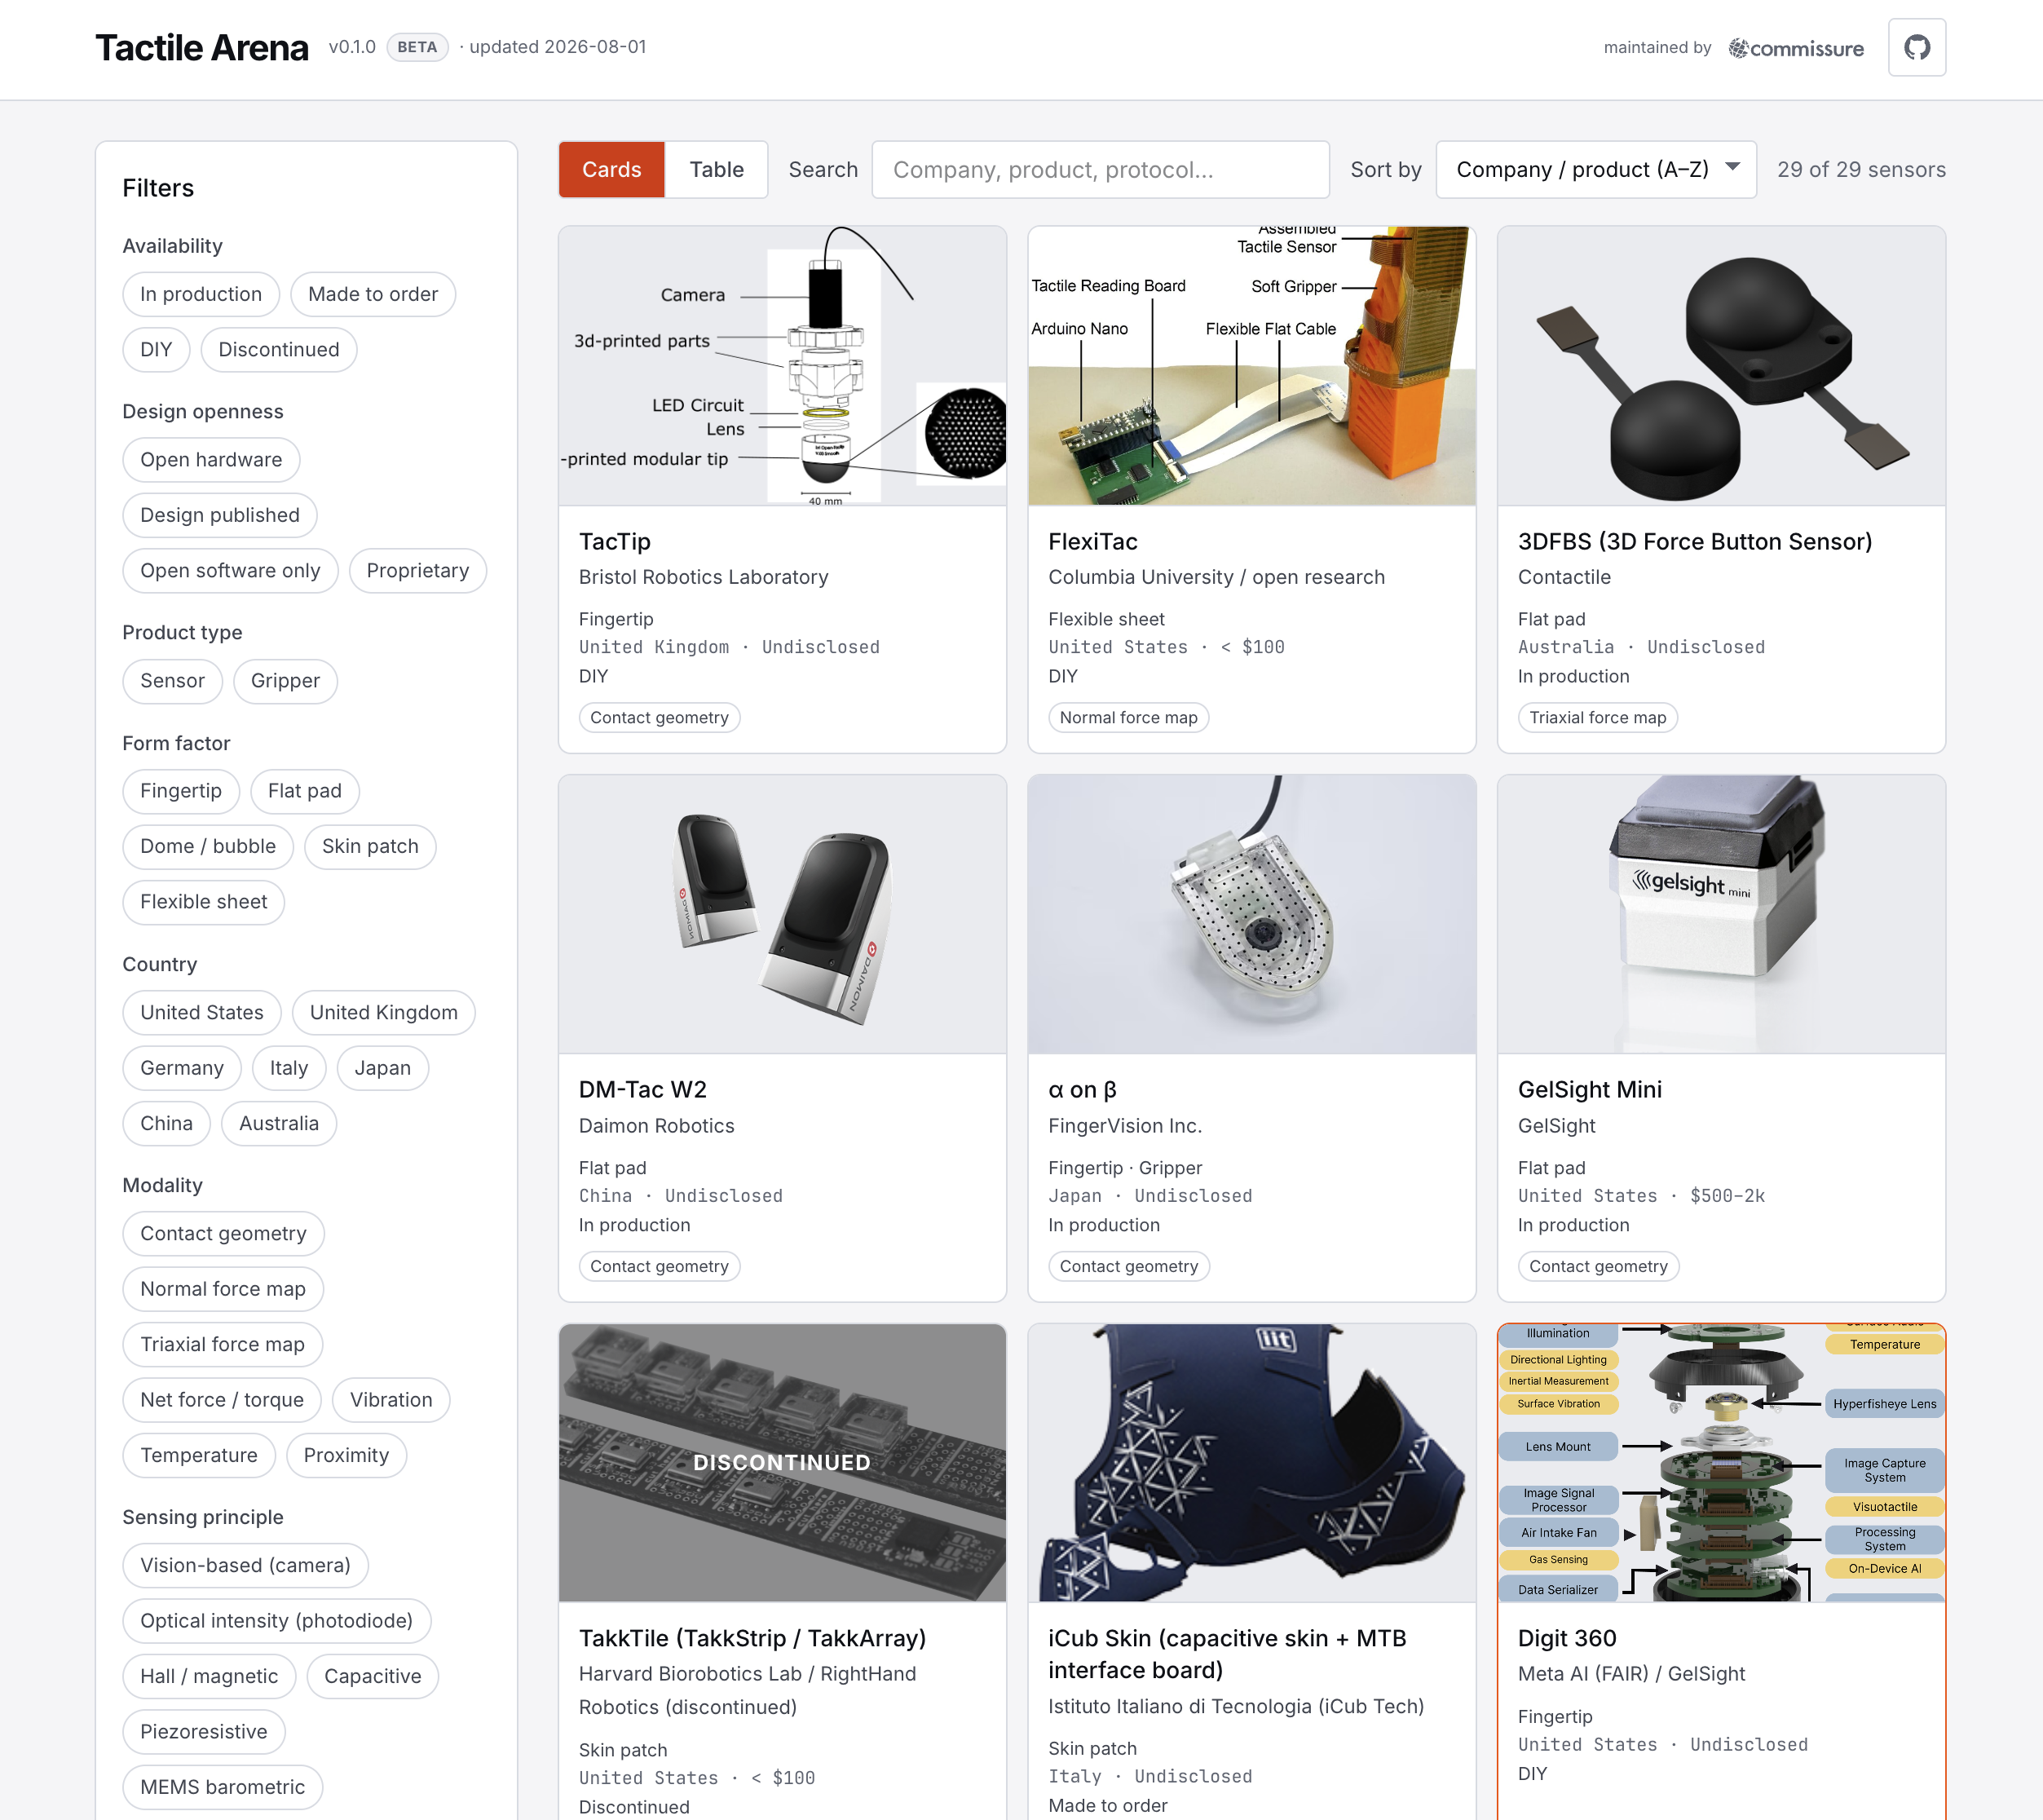Choose the Proximity modality filter
The width and height of the screenshot is (2043, 1820).
[x=346, y=1456]
